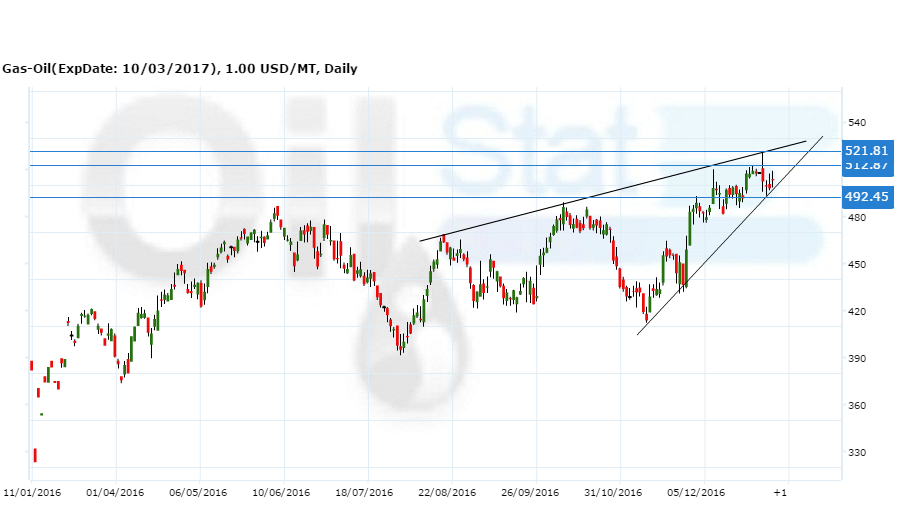Click the partially hidden 512.87 price tag
909x509 pixels.
click(x=866, y=167)
